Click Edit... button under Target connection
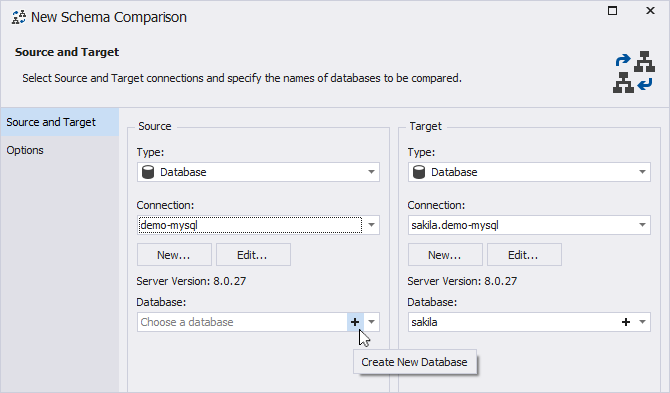Image resolution: width=670 pixels, height=393 pixels. tap(524, 255)
